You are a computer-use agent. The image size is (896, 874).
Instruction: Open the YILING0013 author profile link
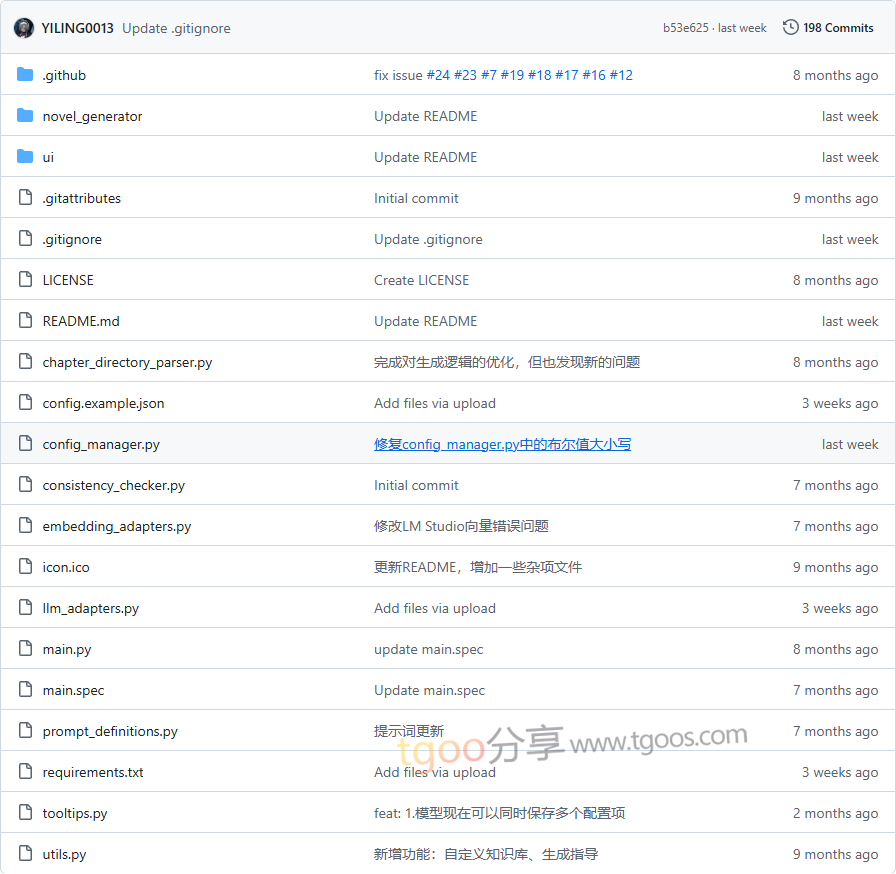tap(78, 28)
